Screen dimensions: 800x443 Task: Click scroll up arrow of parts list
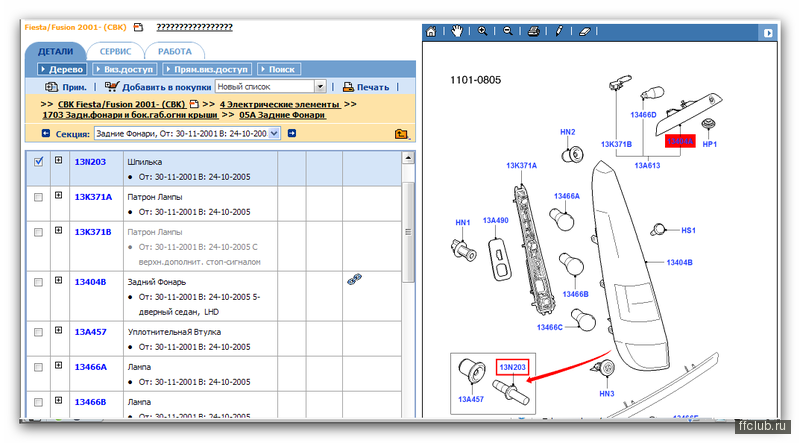[408, 158]
